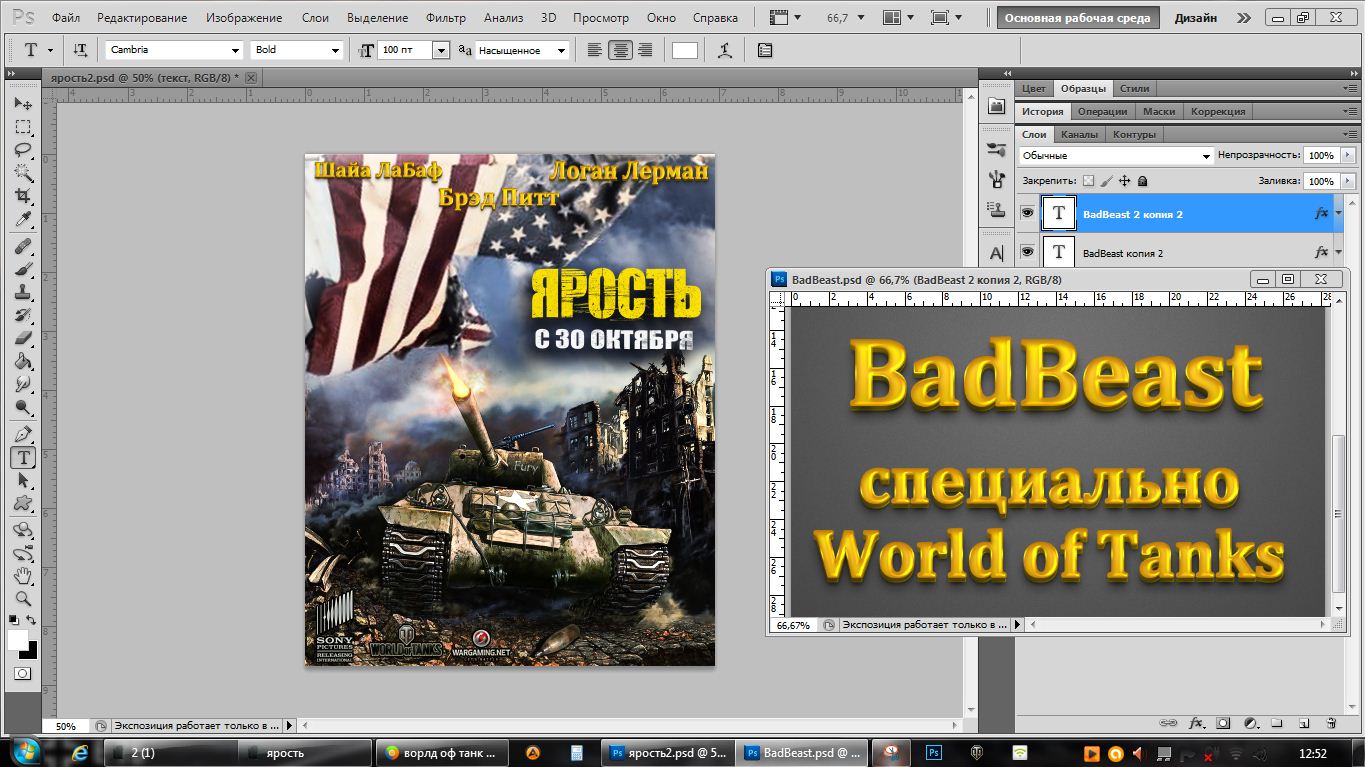This screenshot has height=767, width=1365.
Task: Click the text color swatch
Action: pos(685,50)
